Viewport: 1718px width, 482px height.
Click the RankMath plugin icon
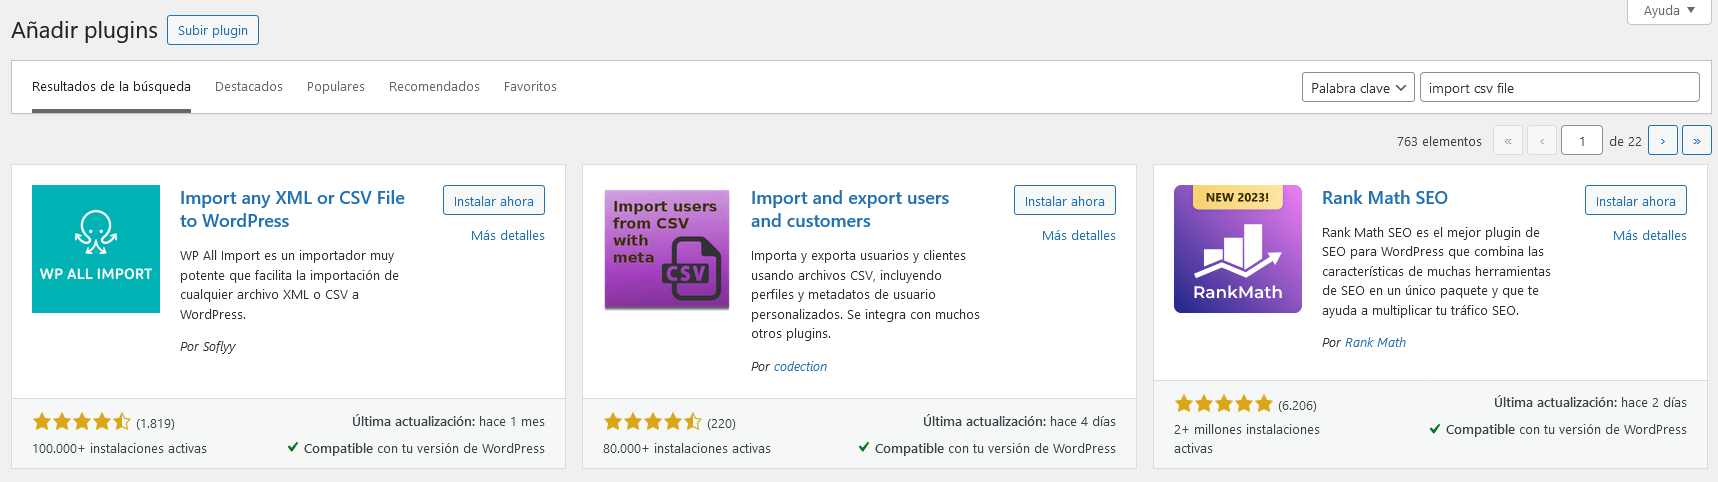pos(1237,249)
